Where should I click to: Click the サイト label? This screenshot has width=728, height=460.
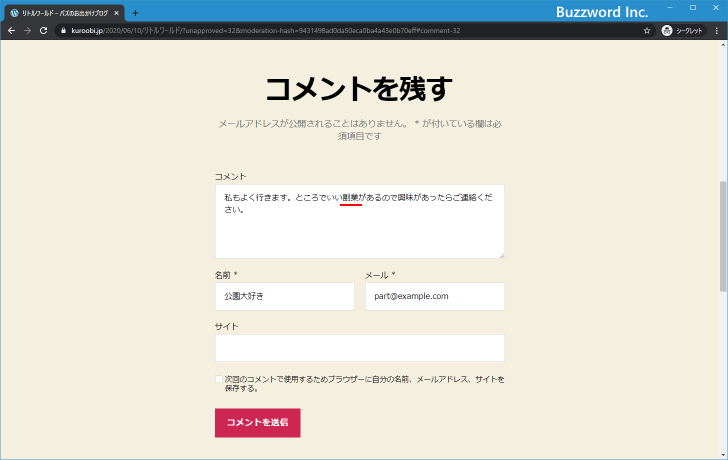pyautogui.click(x=227, y=327)
